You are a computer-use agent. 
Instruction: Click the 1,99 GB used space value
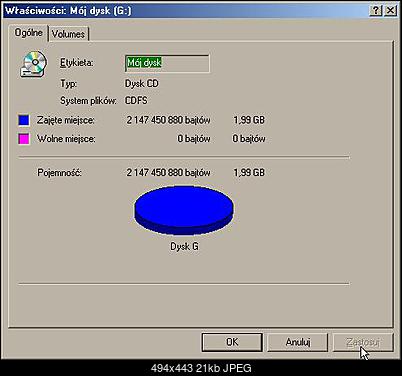[249, 120]
